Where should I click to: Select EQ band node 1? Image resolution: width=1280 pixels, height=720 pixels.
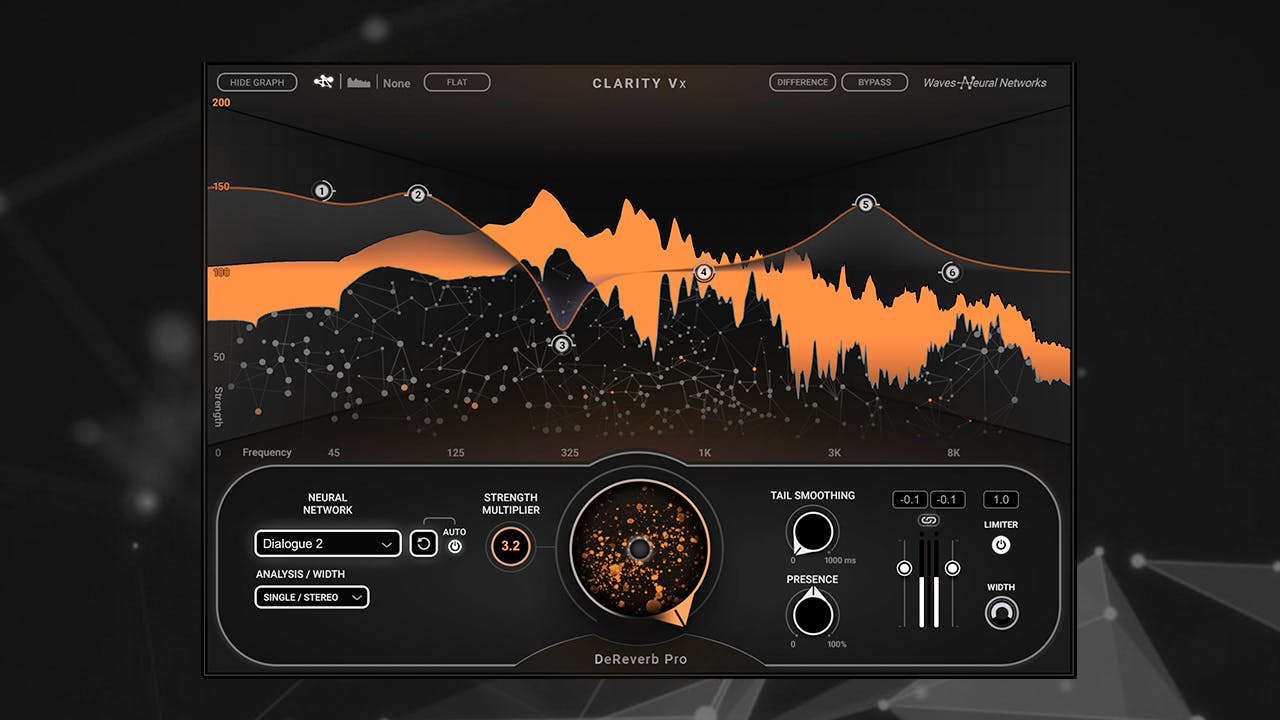pos(322,191)
